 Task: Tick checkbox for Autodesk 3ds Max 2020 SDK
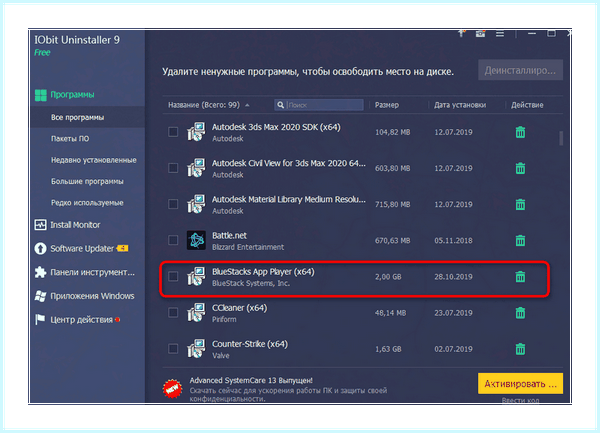[173, 132]
